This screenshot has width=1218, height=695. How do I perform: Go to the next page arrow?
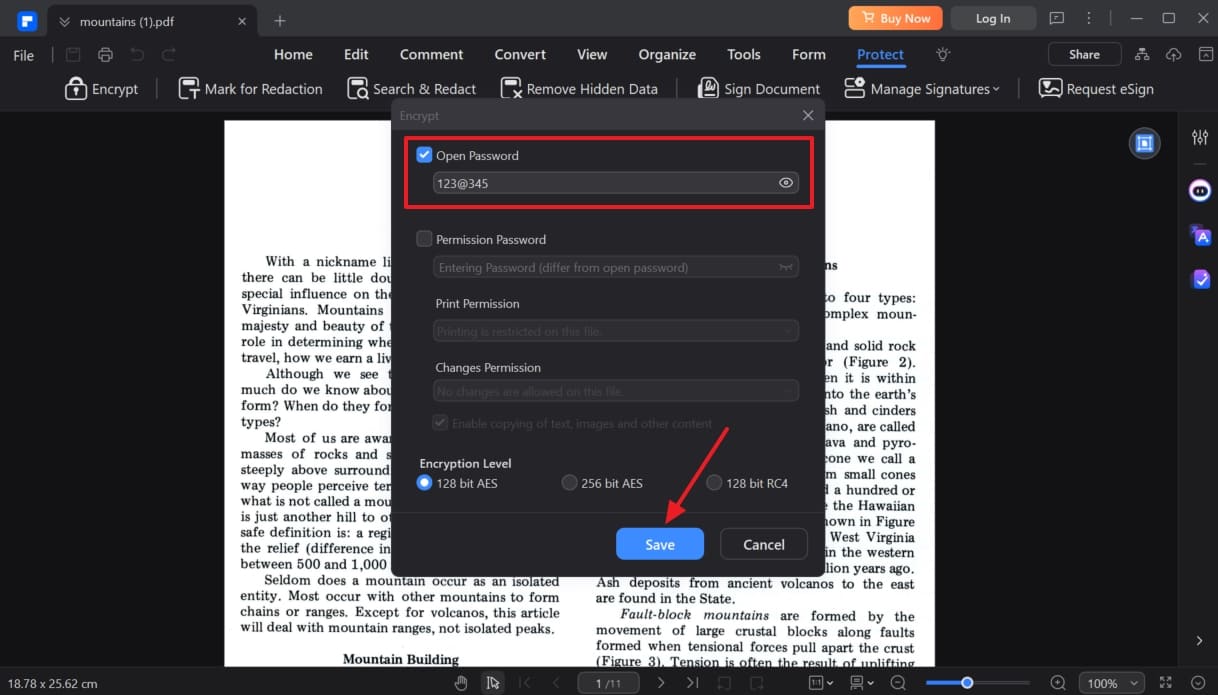(662, 683)
